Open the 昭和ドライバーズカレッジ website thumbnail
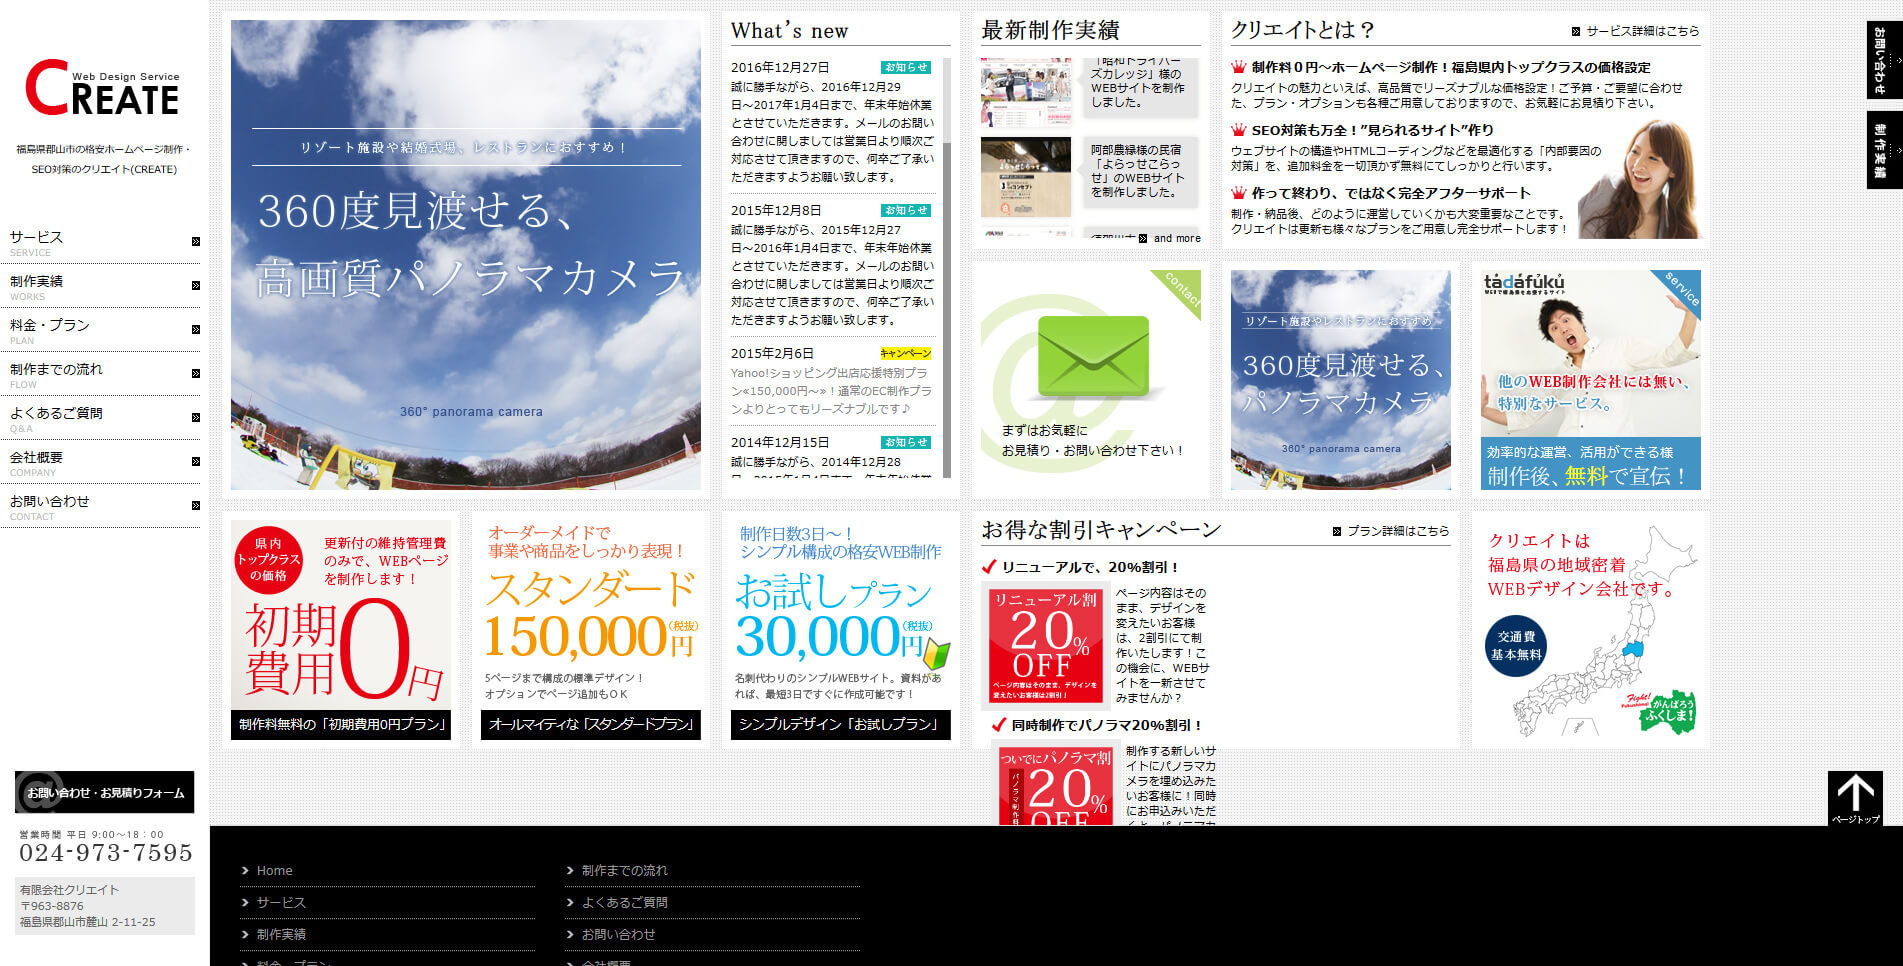The image size is (1903, 966). pyautogui.click(x=1026, y=92)
